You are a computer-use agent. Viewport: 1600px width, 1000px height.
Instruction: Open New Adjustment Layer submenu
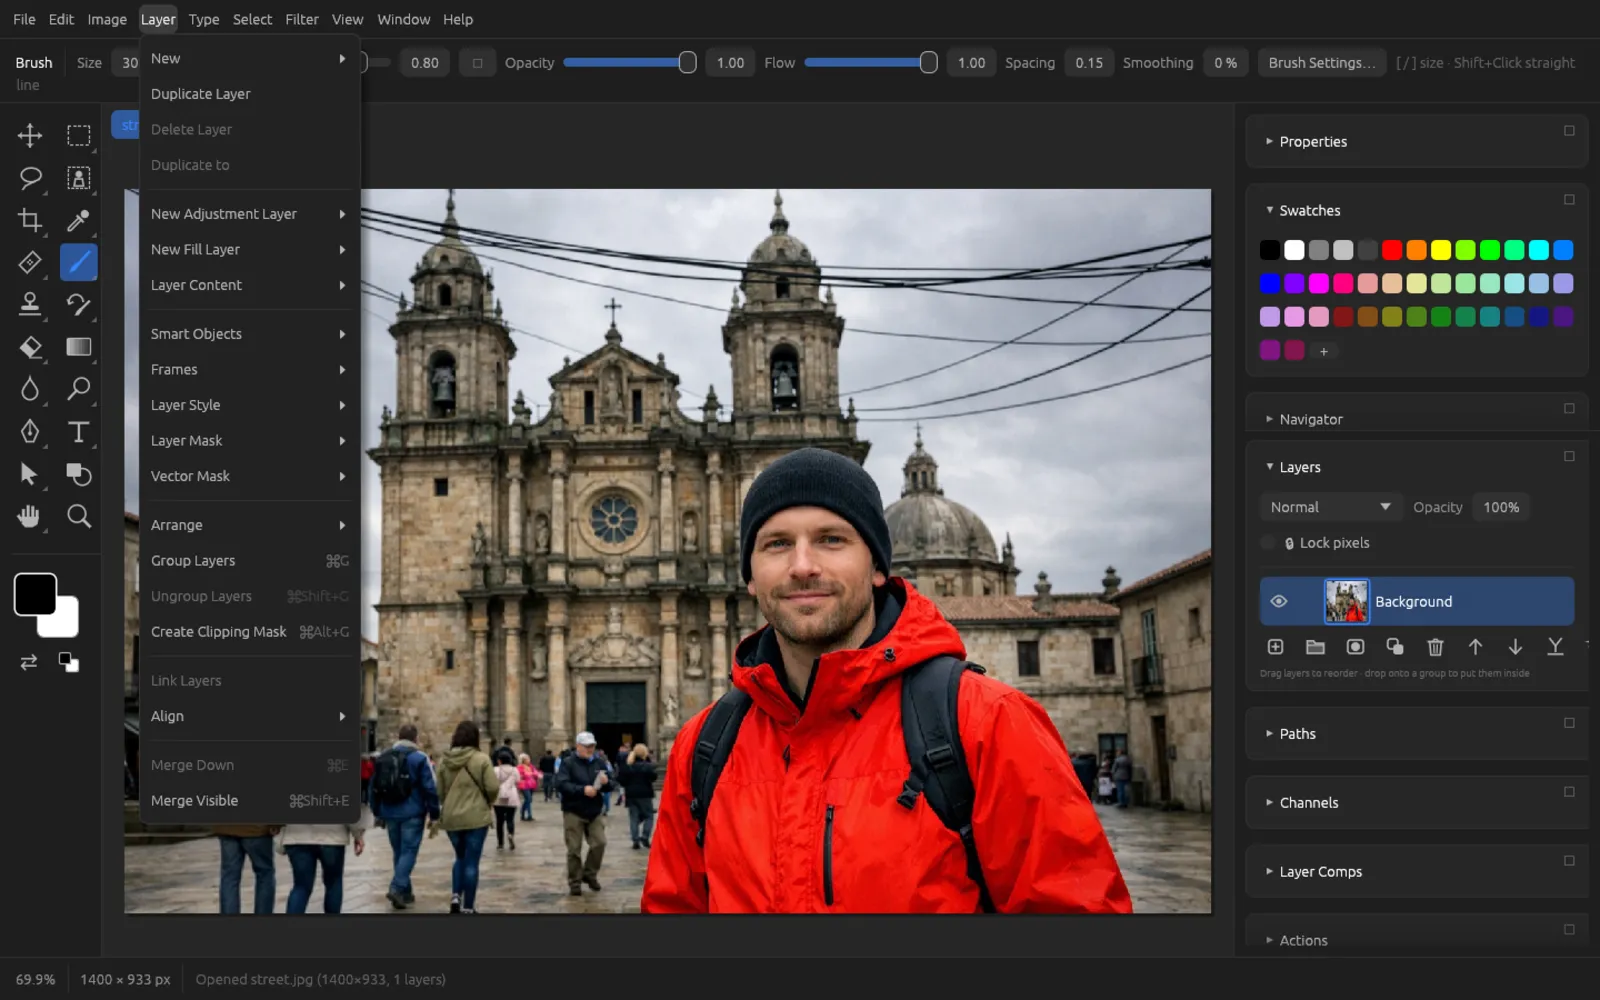tap(250, 214)
